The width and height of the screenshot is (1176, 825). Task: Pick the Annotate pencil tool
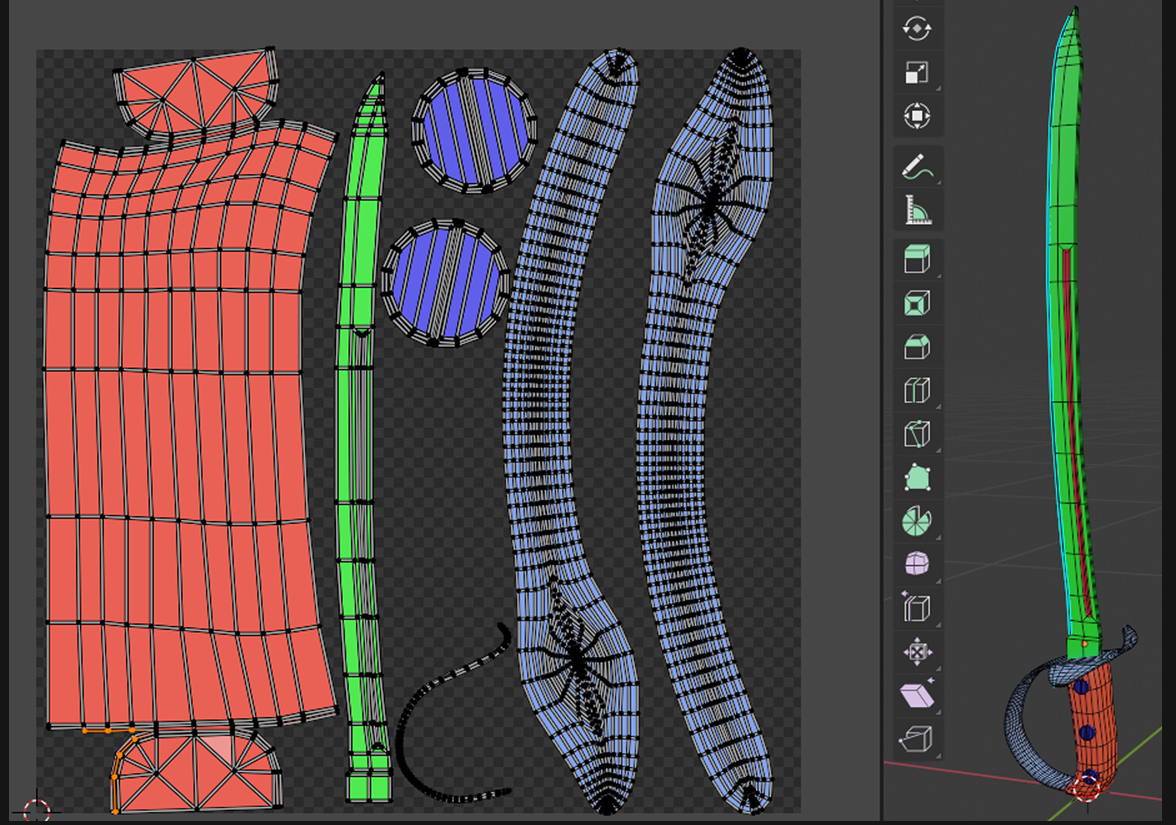(x=917, y=167)
